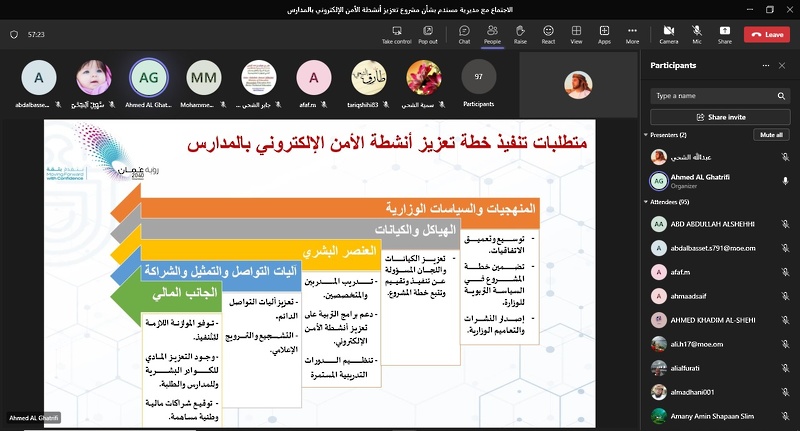Toggle the mic icon beside Ahmed AL Ghatrifi

[785, 181]
